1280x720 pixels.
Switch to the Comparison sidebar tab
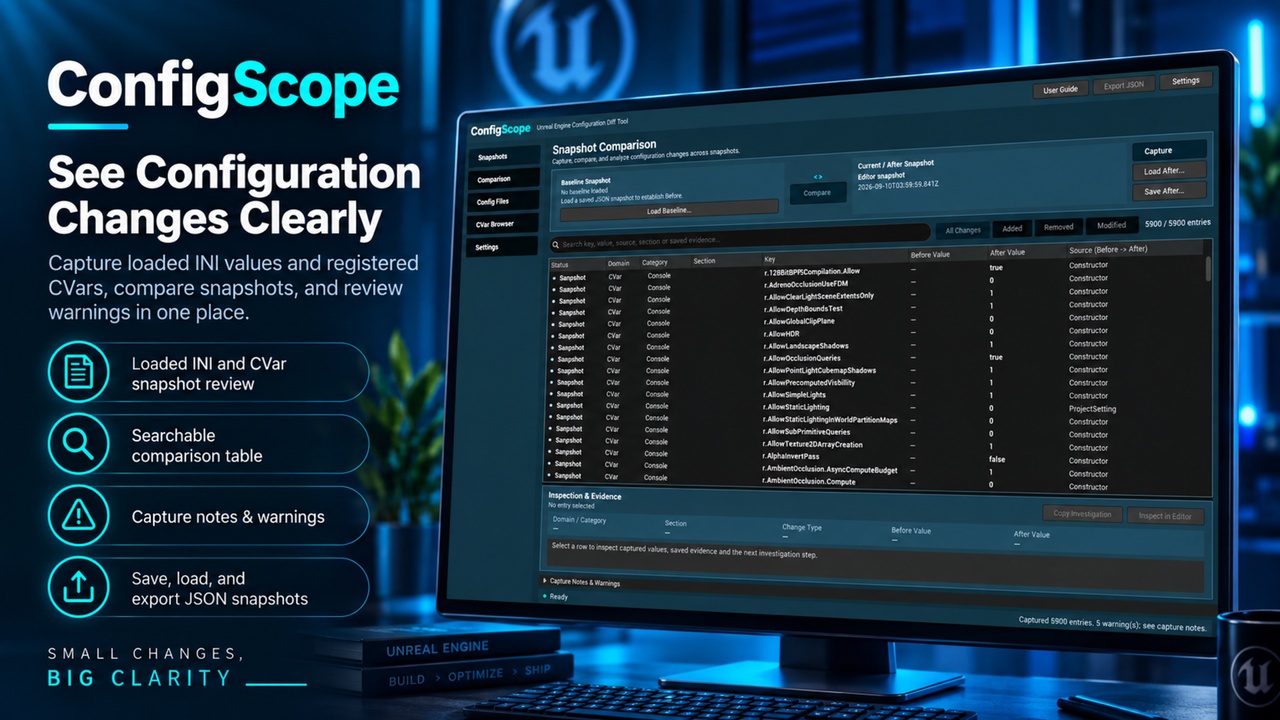point(506,179)
